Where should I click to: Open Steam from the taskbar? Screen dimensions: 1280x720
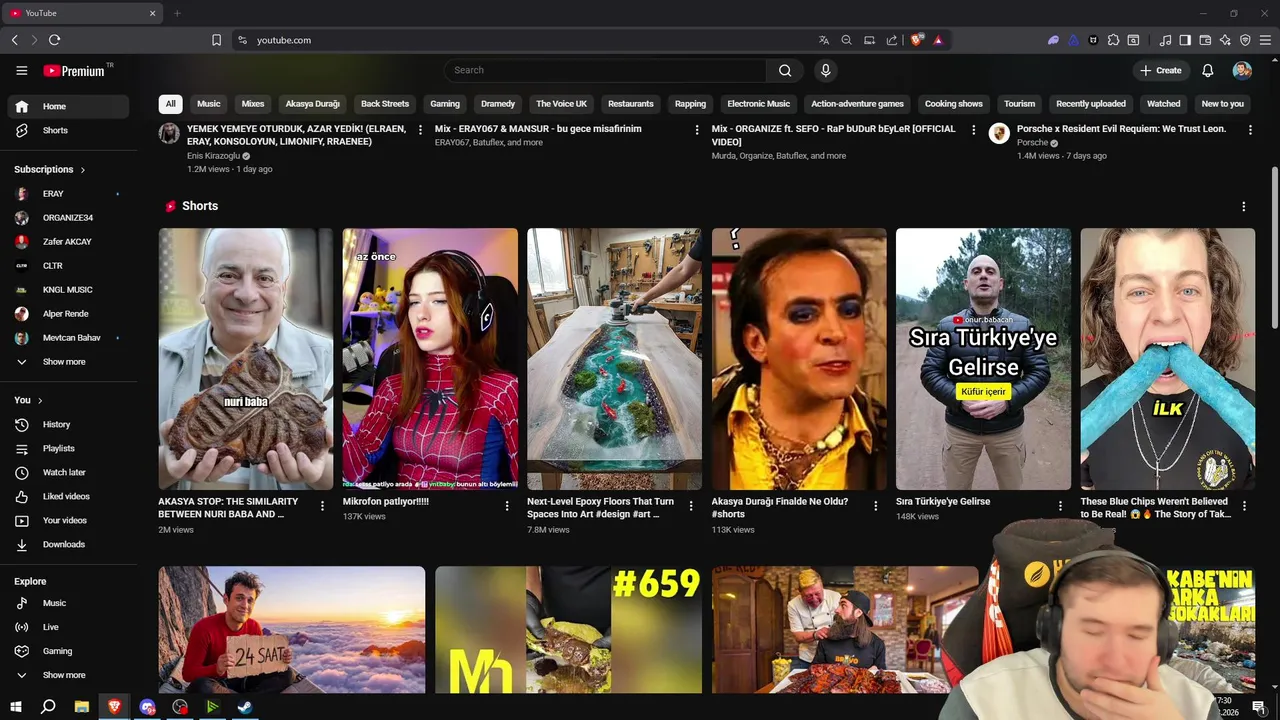[x=245, y=707]
